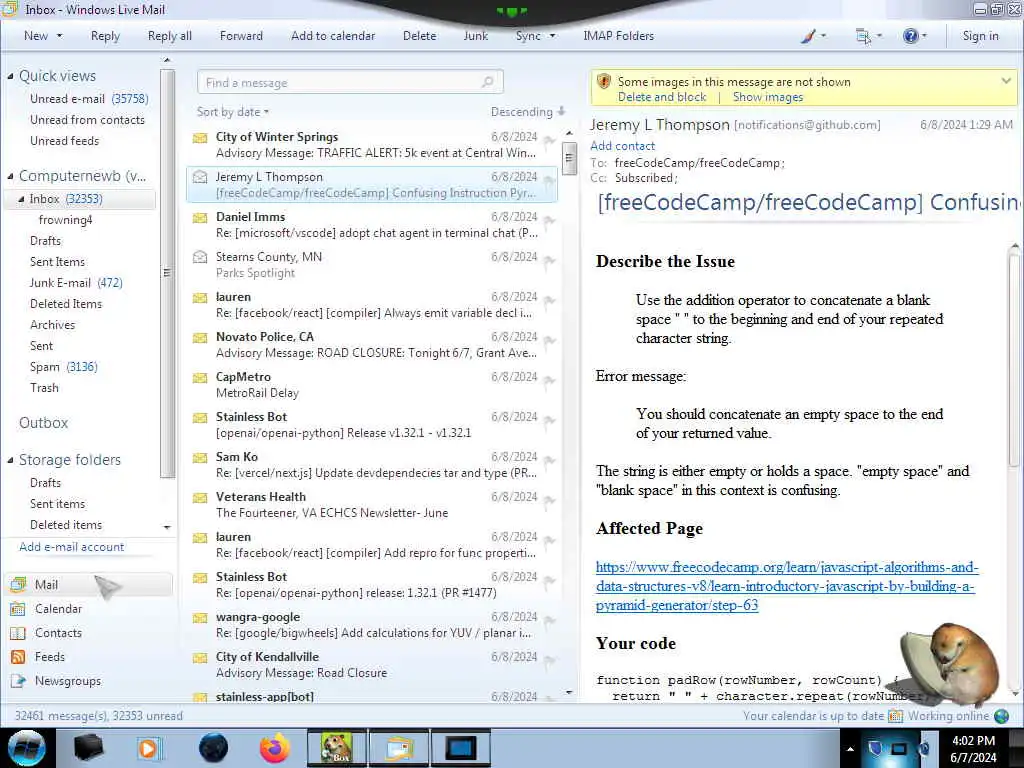
Task: Show hidden tray icons arrow
Action: click(850, 749)
